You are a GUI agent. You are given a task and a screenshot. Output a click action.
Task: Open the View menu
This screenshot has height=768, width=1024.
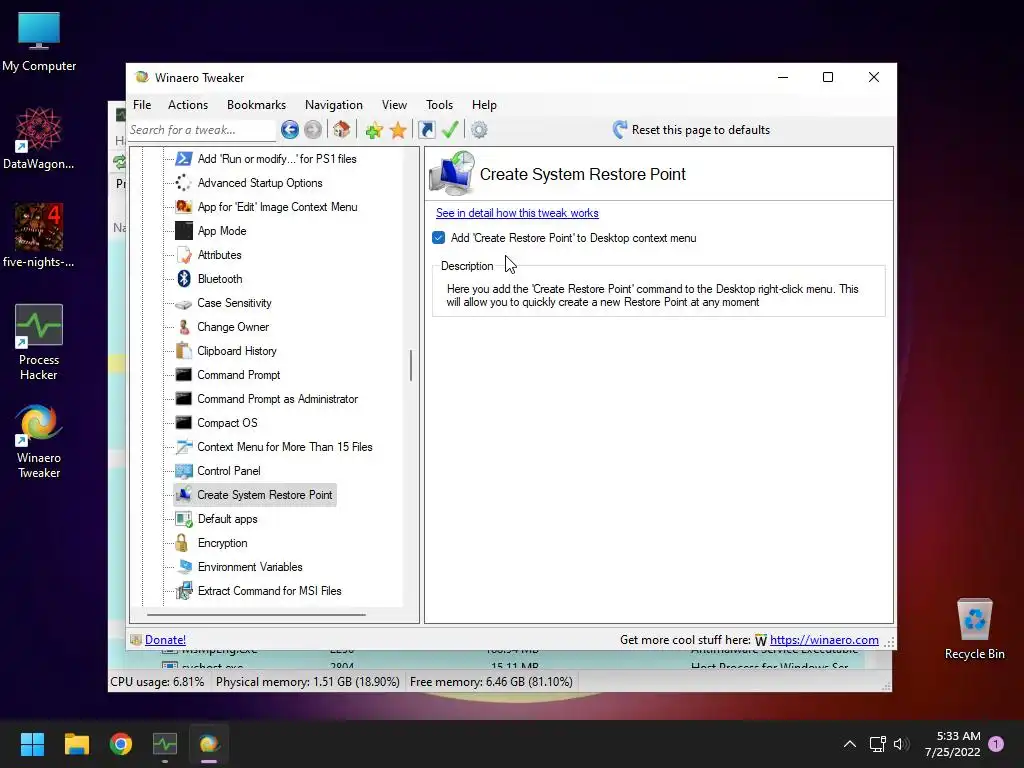394,104
